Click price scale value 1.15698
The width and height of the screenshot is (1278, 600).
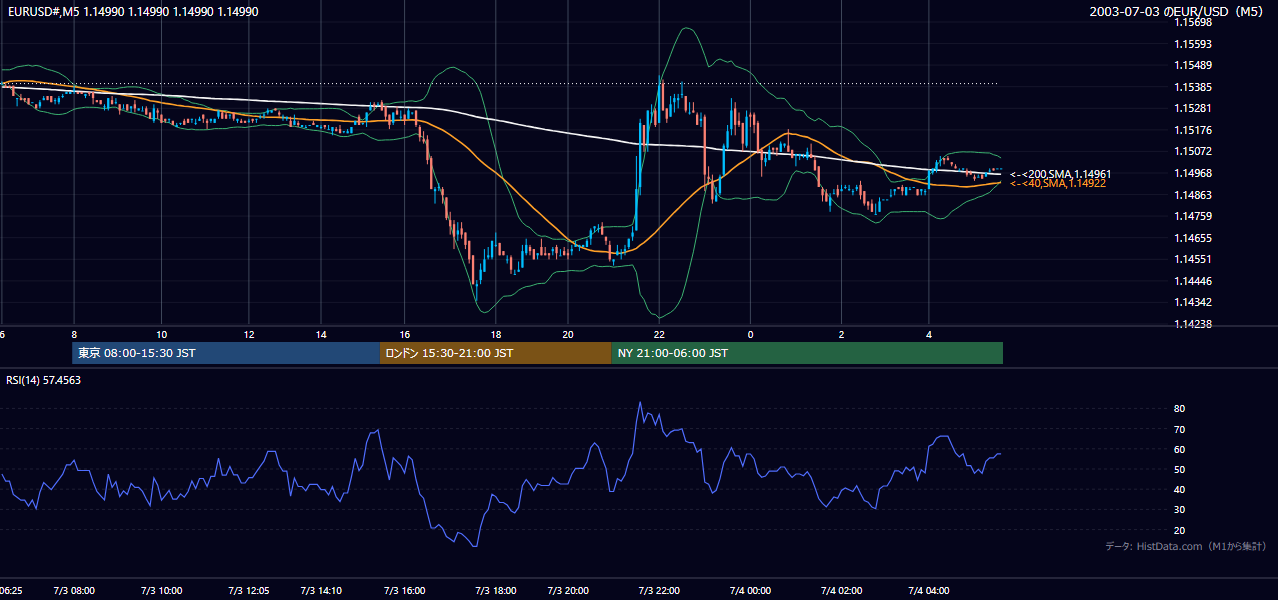tap(1193, 22)
